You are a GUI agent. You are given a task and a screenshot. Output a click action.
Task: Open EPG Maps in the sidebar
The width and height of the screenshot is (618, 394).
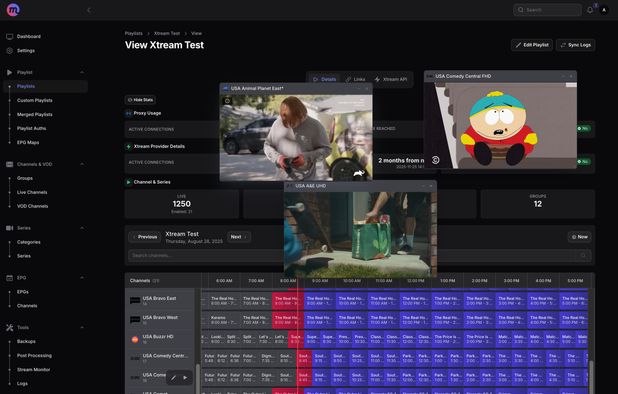[28, 143]
